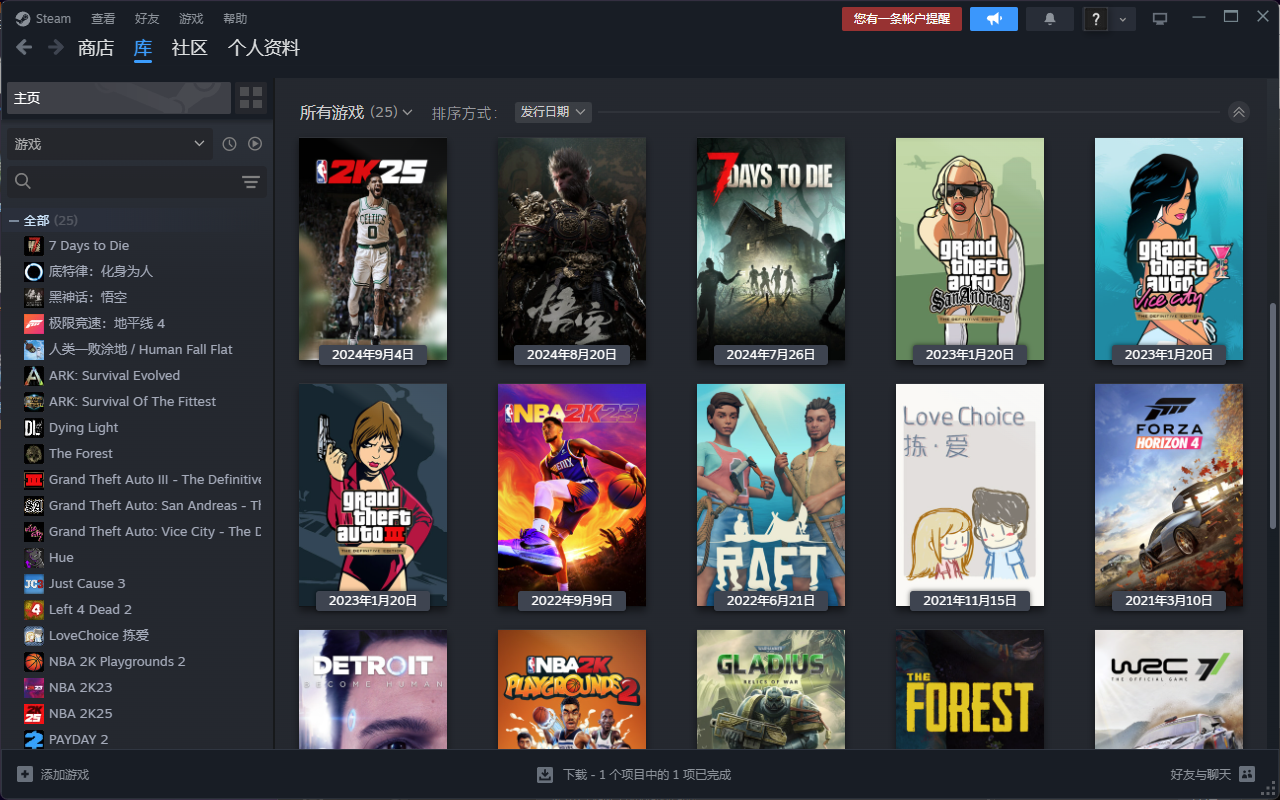Image resolution: width=1280 pixels, height=800 pixels.
Task: Go to the 商店 tab
Action: (96, 48)
